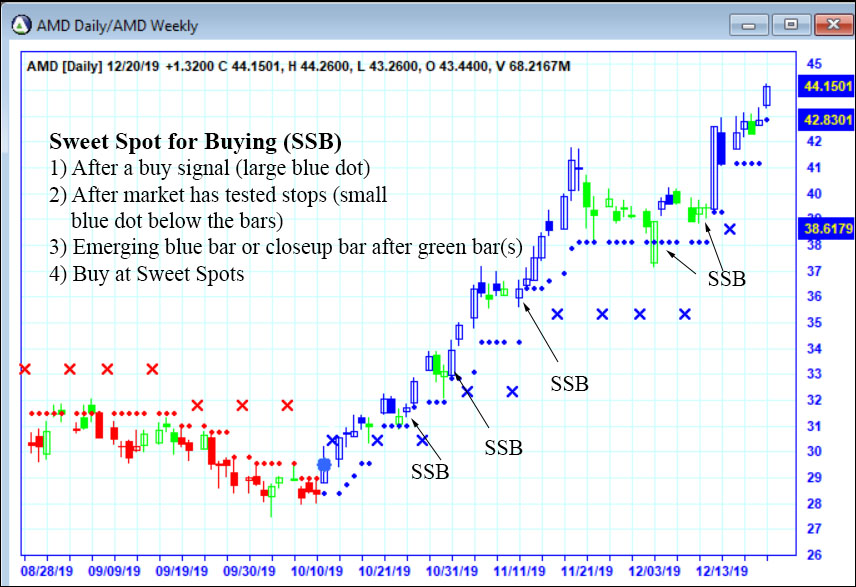Image resolution: width=856 pixels, height=587 pixels.
Task: Click the 11/11/19 date label
Action: 520,571
